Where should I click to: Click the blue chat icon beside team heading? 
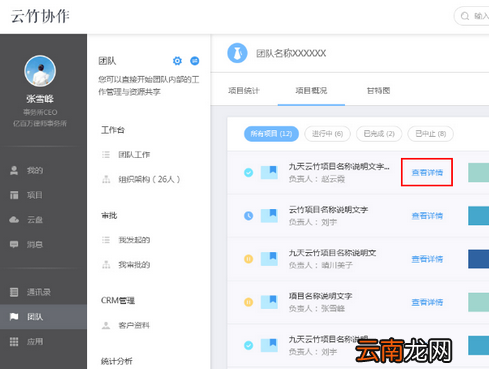pyautogui.click(x=195, y=61)
